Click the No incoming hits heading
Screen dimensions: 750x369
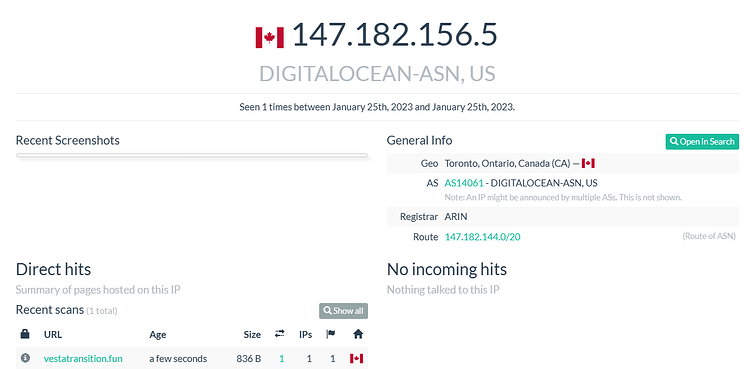coord(447,269)
